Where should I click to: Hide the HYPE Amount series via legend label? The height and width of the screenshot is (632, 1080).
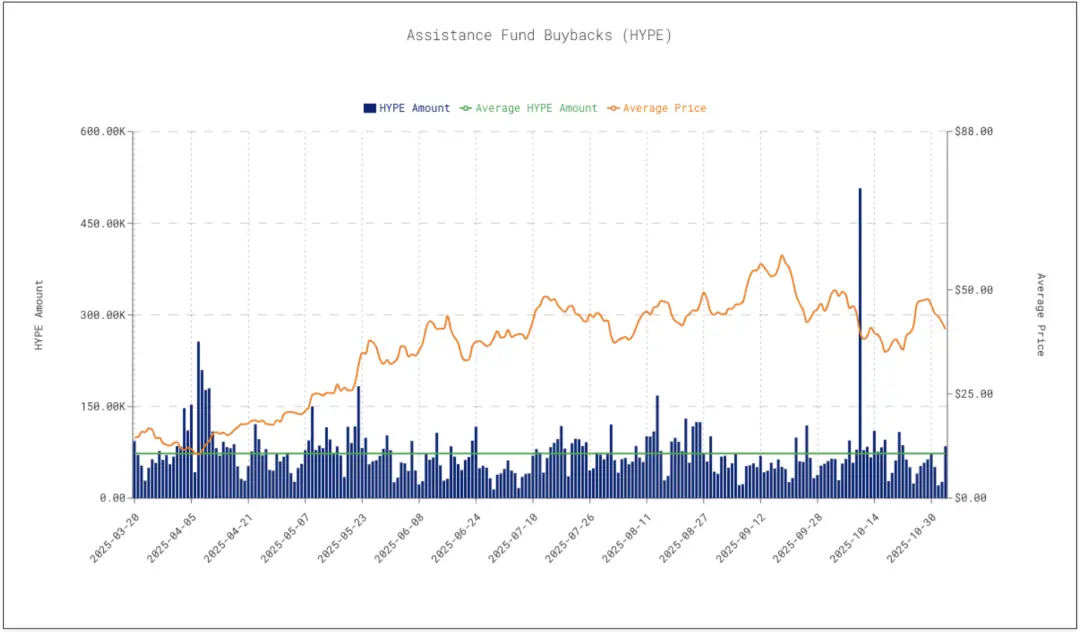point(414,108)
